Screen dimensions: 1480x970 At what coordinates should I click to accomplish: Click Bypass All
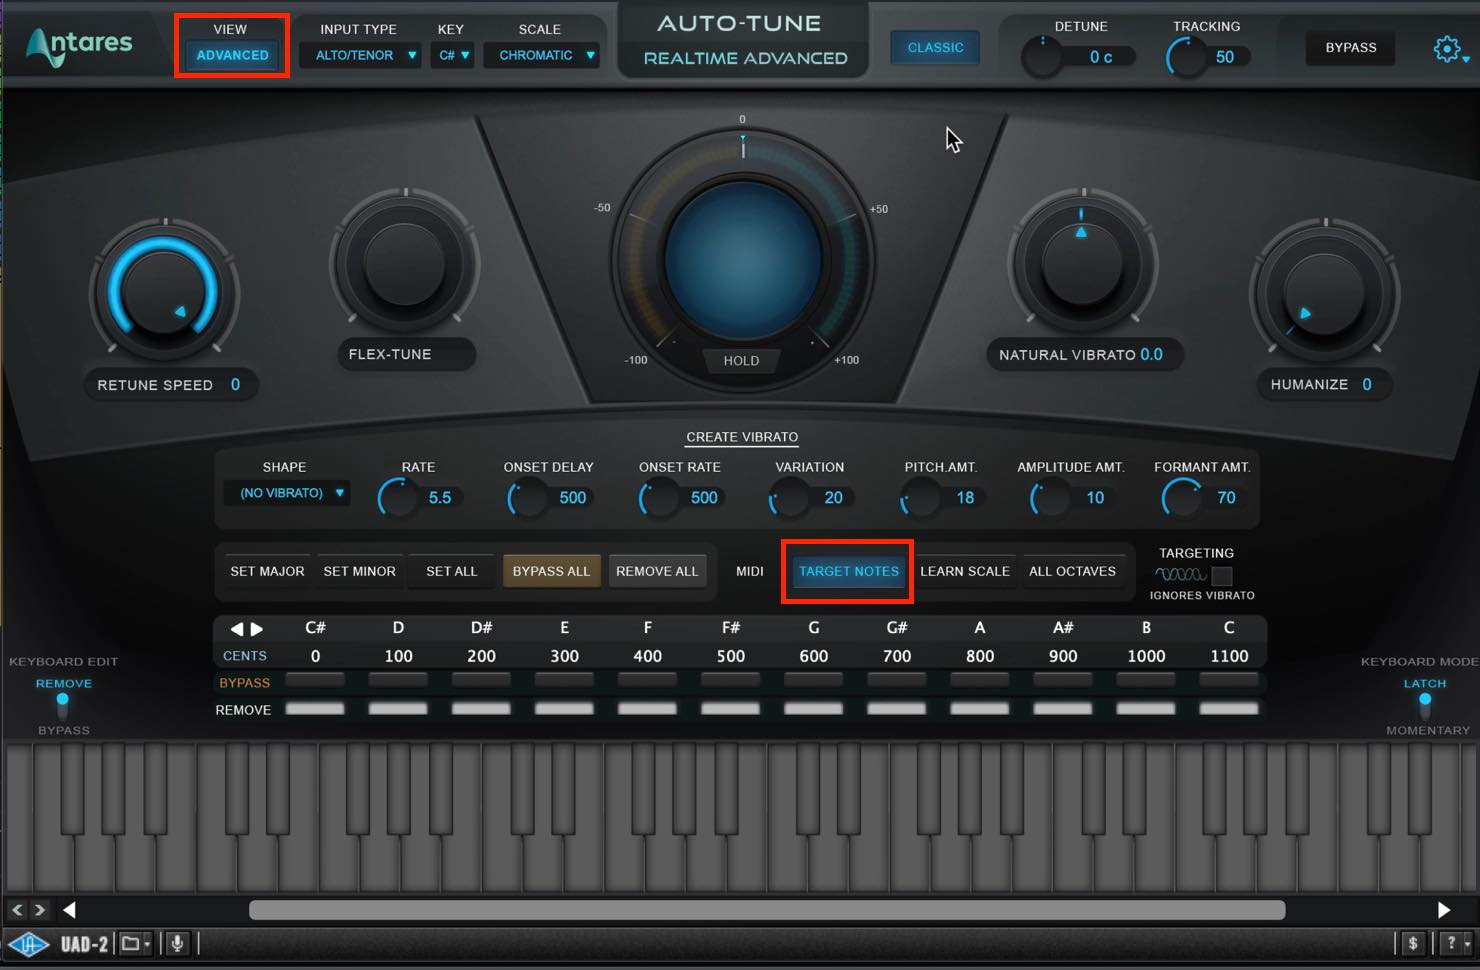tap(551, 571)
